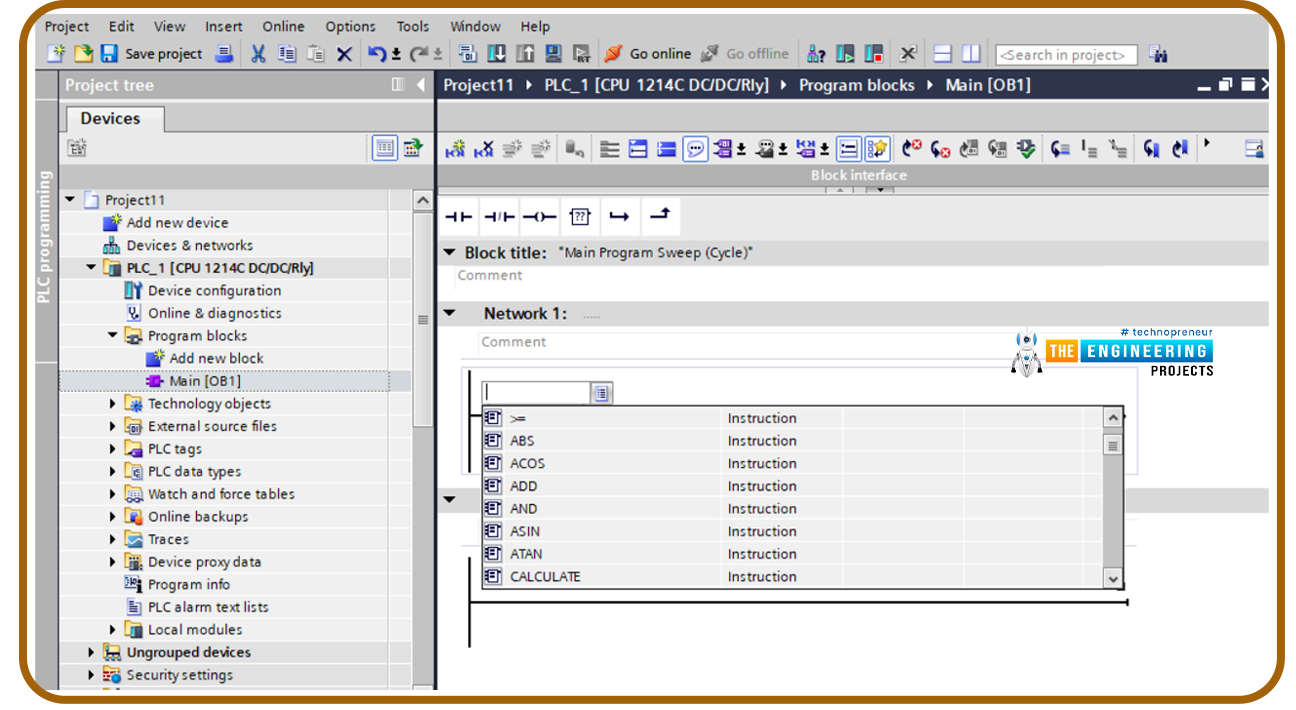Image resolution: width=1296 pixels, height=710 pixels.
Task: Click the Open project icon
Action: point(83,54)
